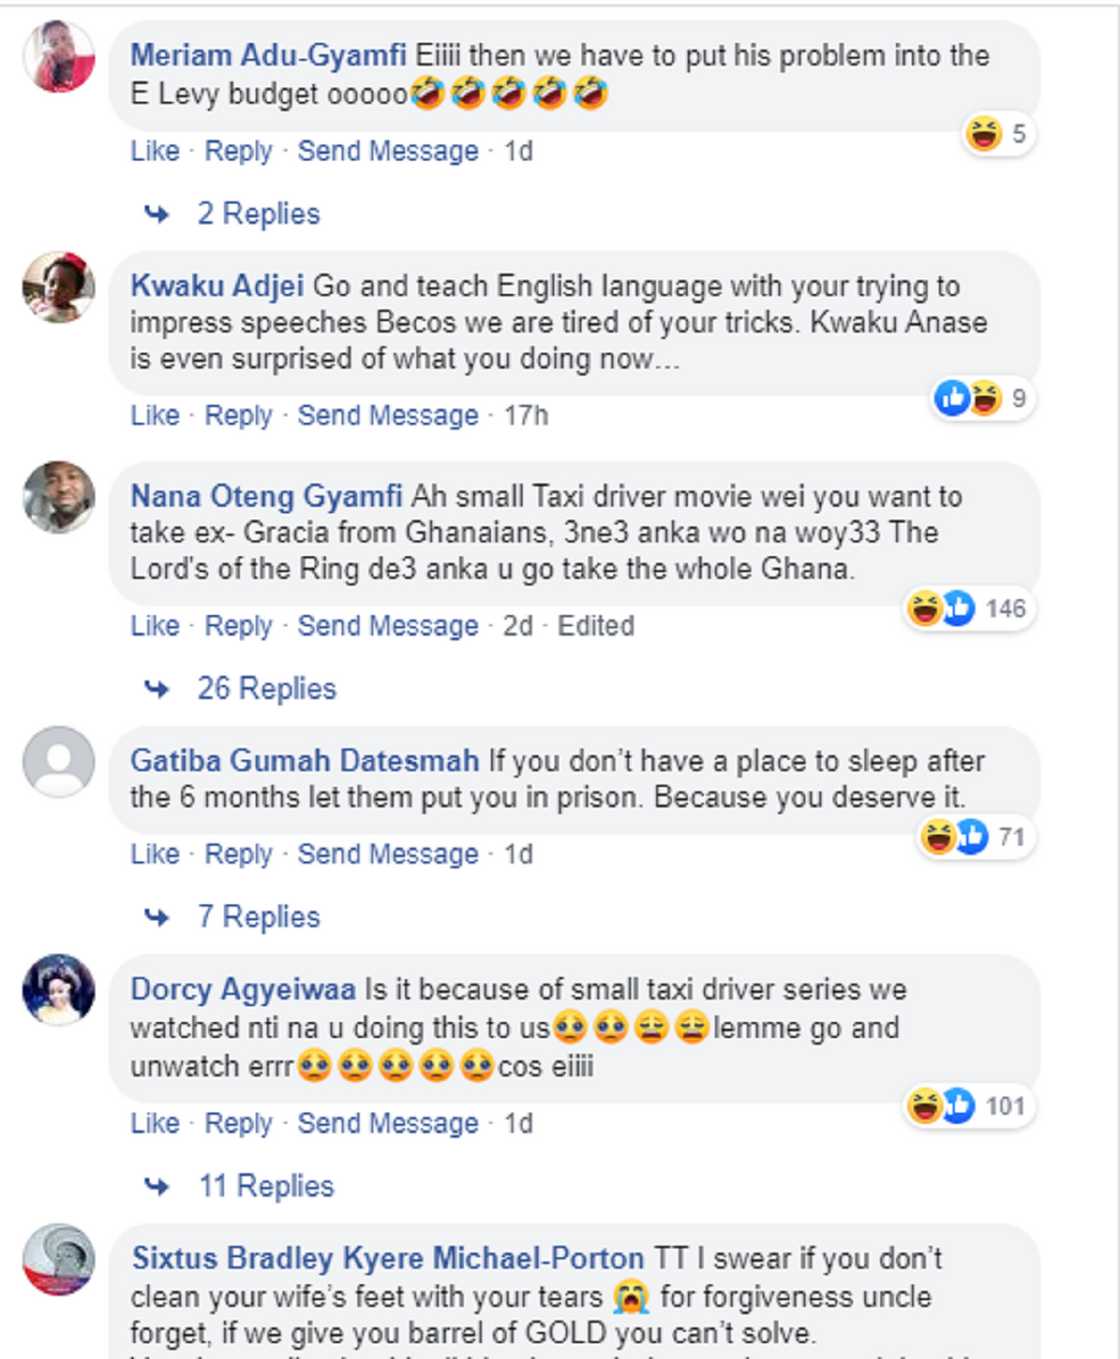Image resolution: width=1120 pixels, height=1359 pixels.
Task: Expand the 2 Replies under Meriam's comment
Action: (x=257, y=212)
